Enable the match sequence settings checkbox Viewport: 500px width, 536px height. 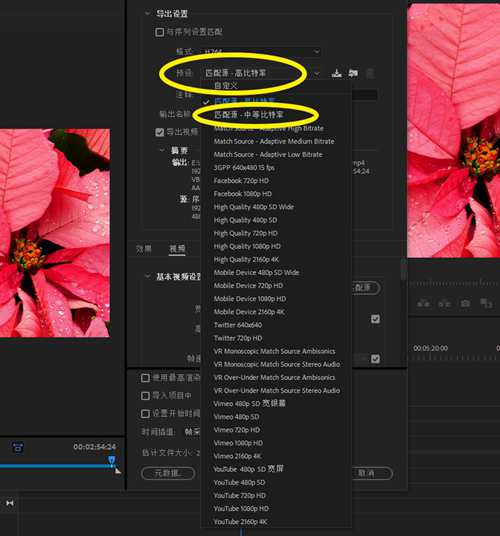click(159, 32)
